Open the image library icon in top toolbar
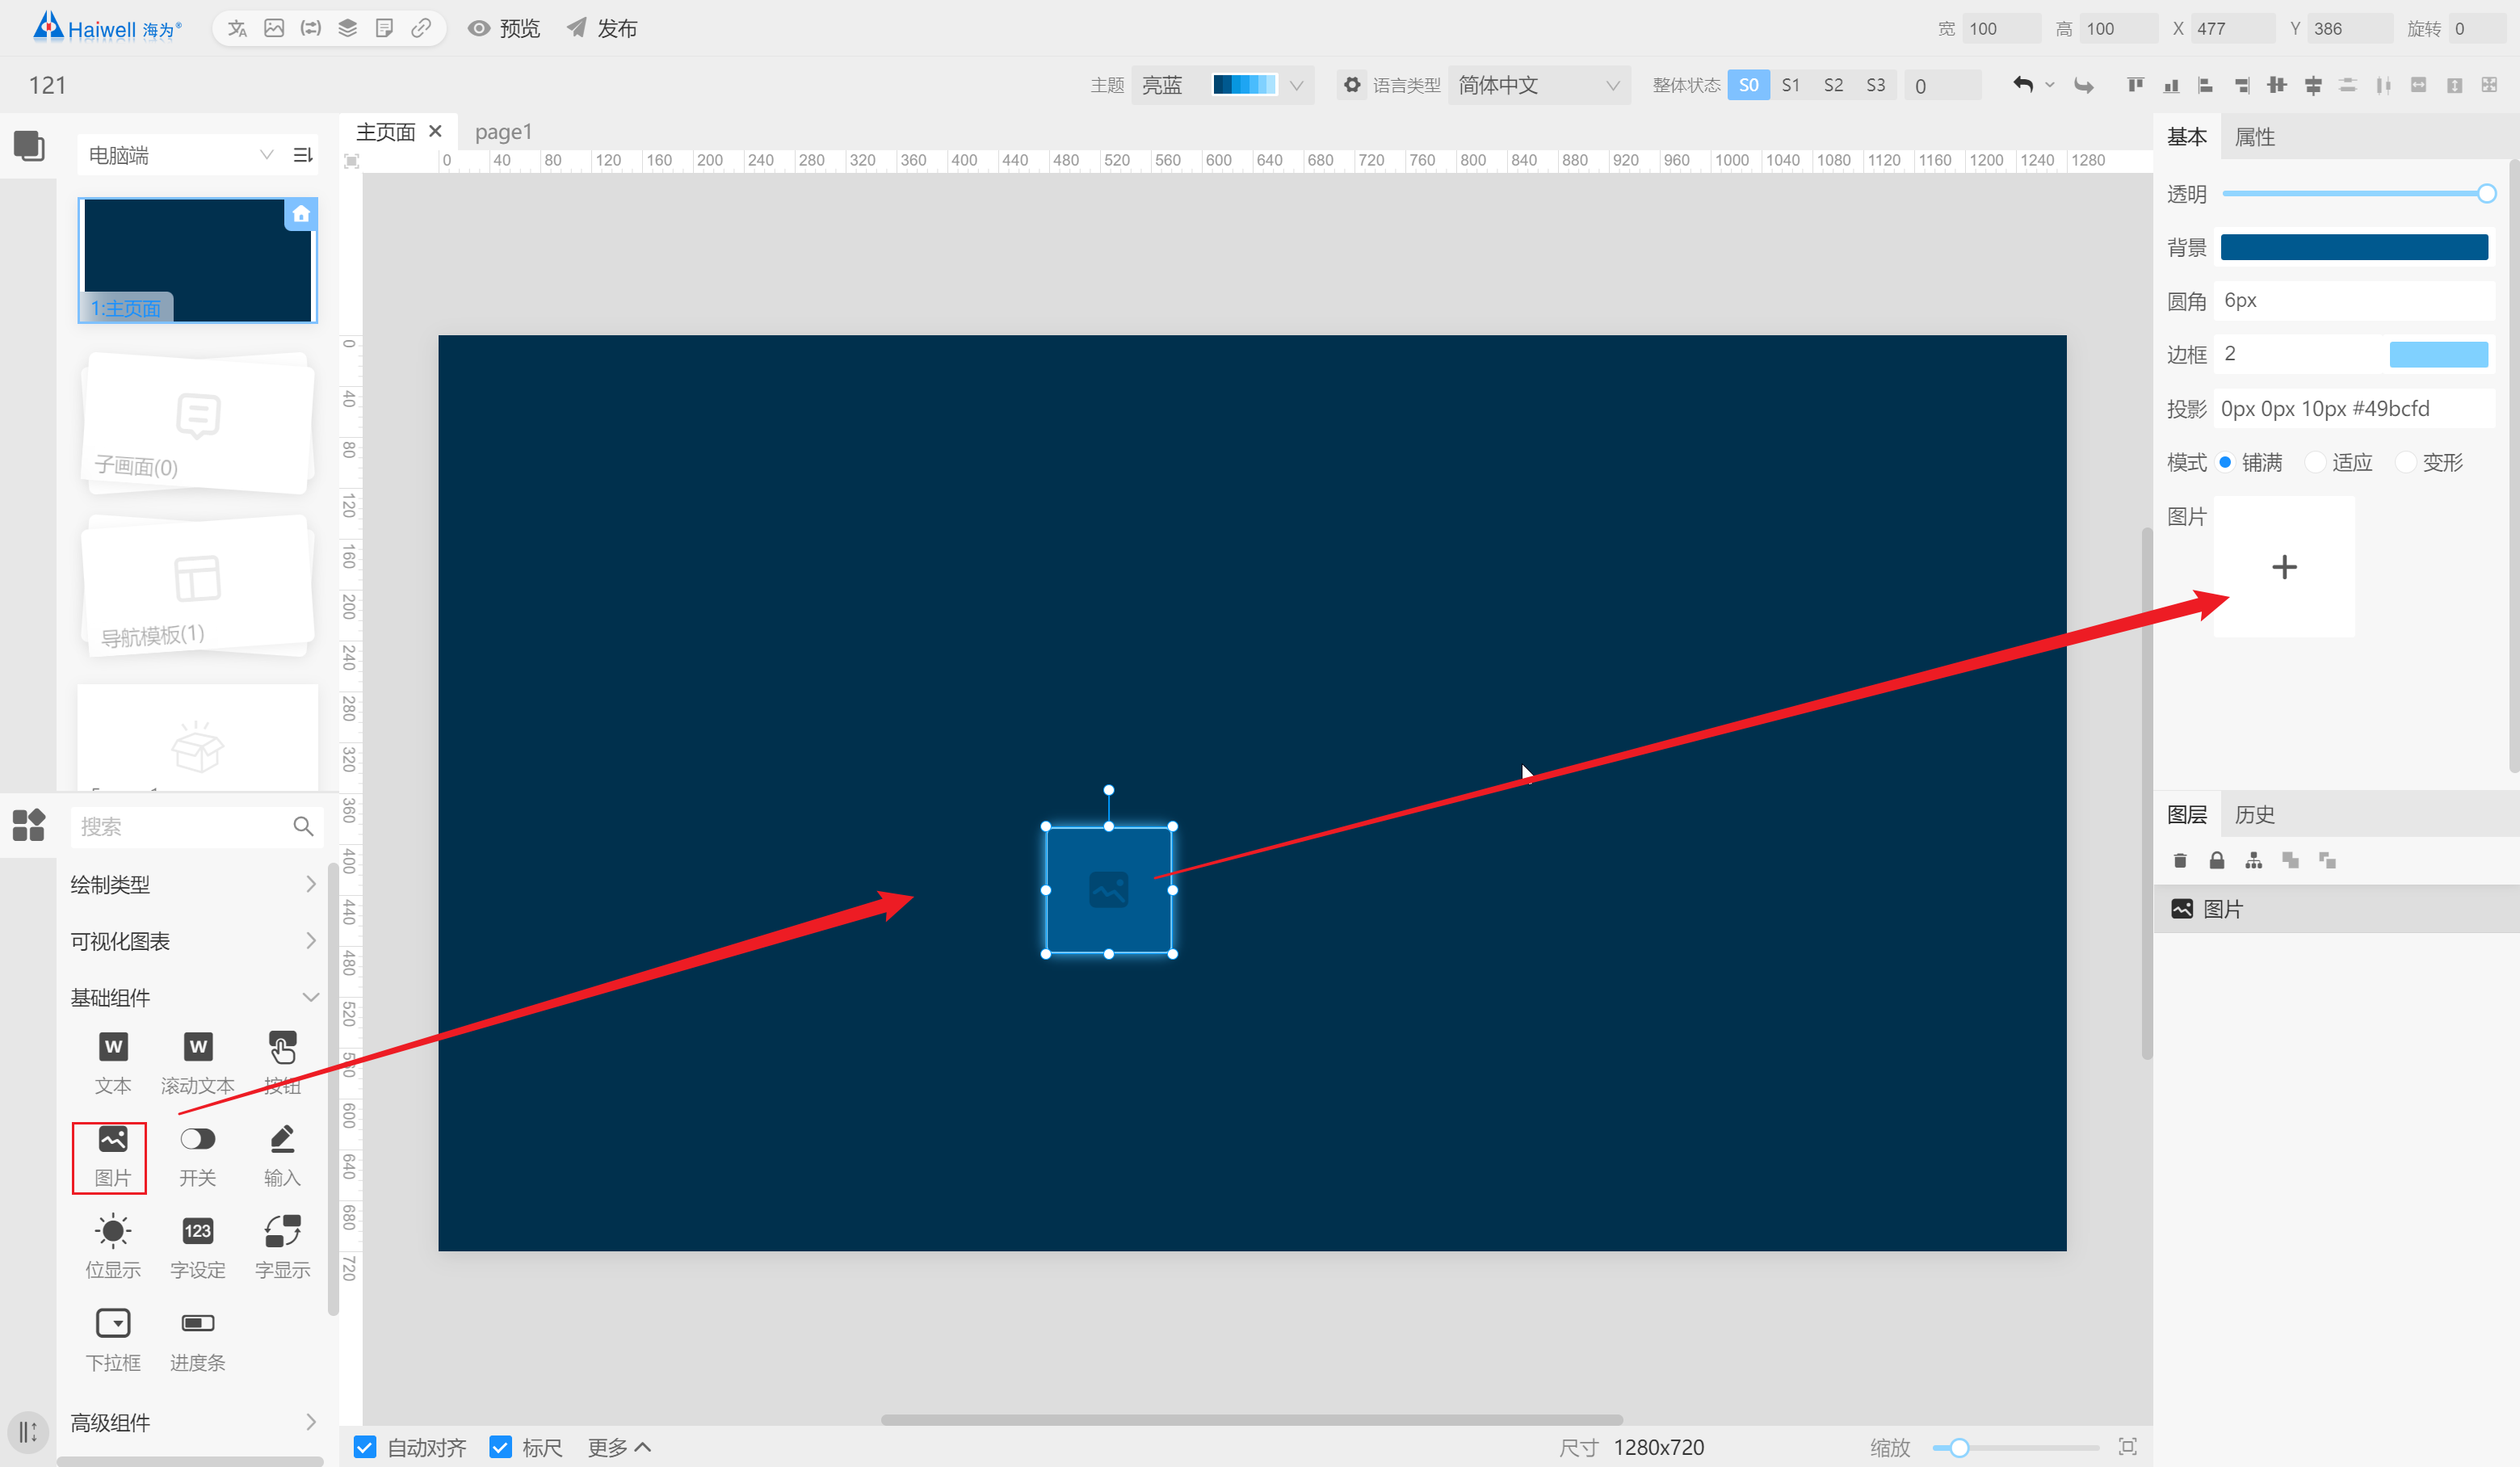The width and height of the screenshot is (2520, 1467). 274,28
